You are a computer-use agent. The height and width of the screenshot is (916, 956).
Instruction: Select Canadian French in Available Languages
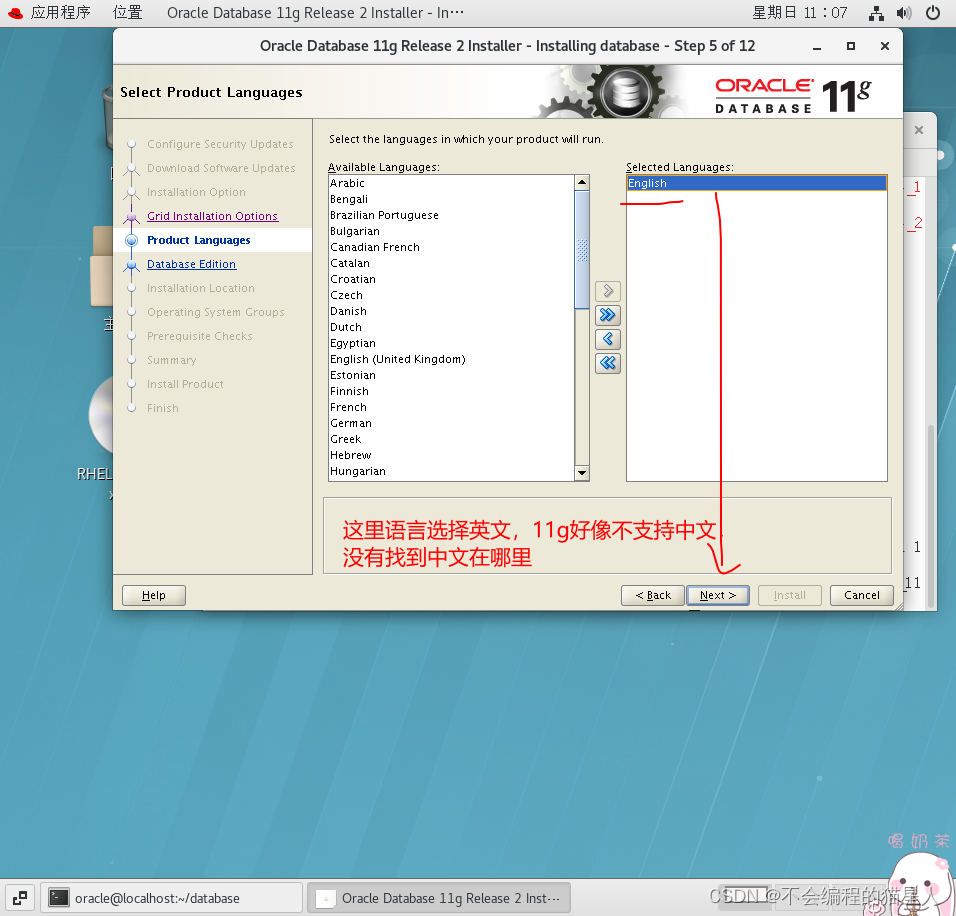(451, 247)
